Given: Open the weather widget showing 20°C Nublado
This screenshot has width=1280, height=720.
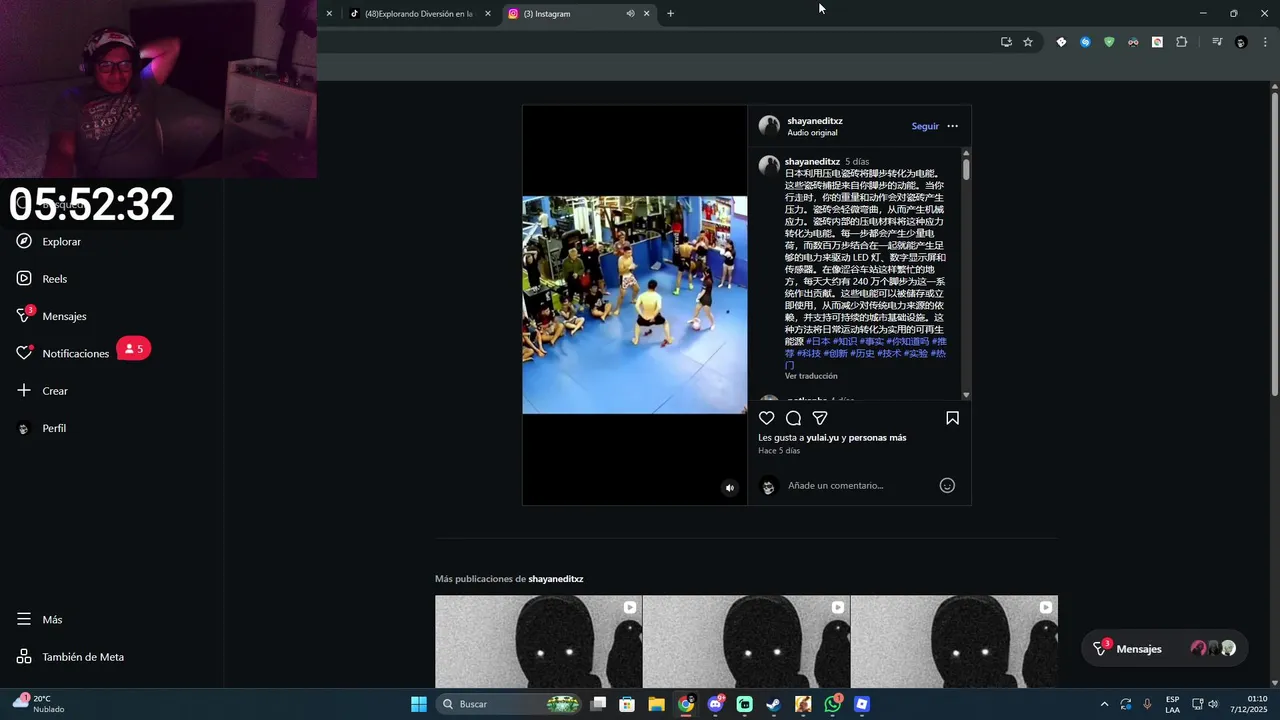Looking at the screenshot, I should (x=38, y=704).
